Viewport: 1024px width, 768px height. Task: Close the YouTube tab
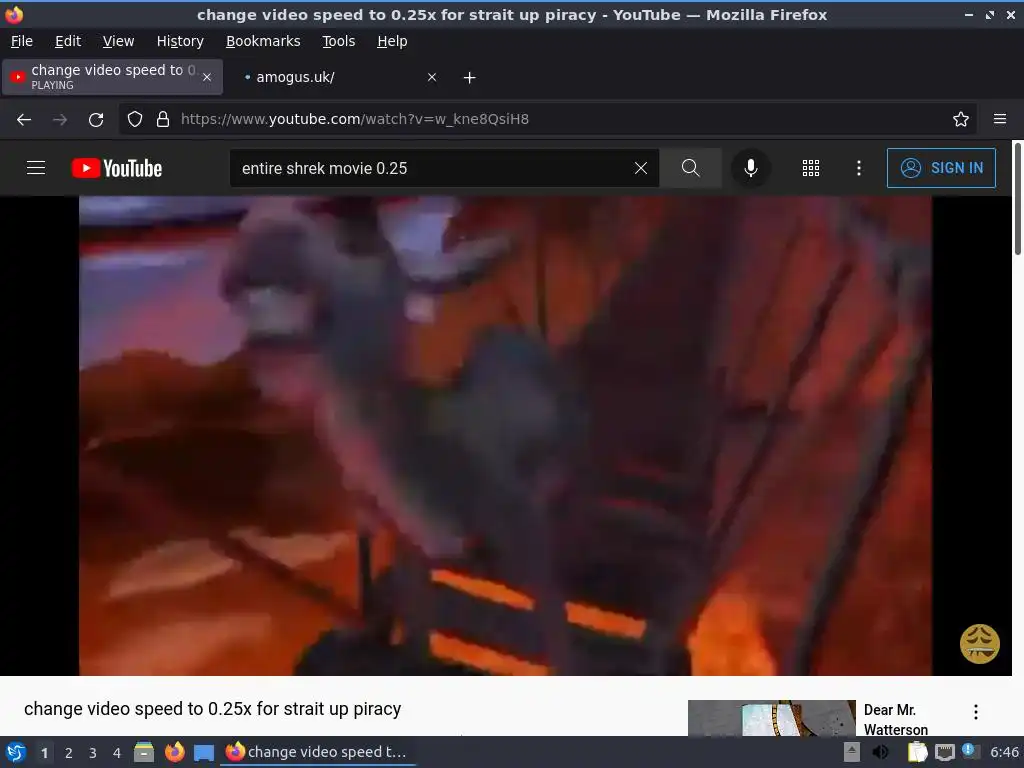coord(207,77)
